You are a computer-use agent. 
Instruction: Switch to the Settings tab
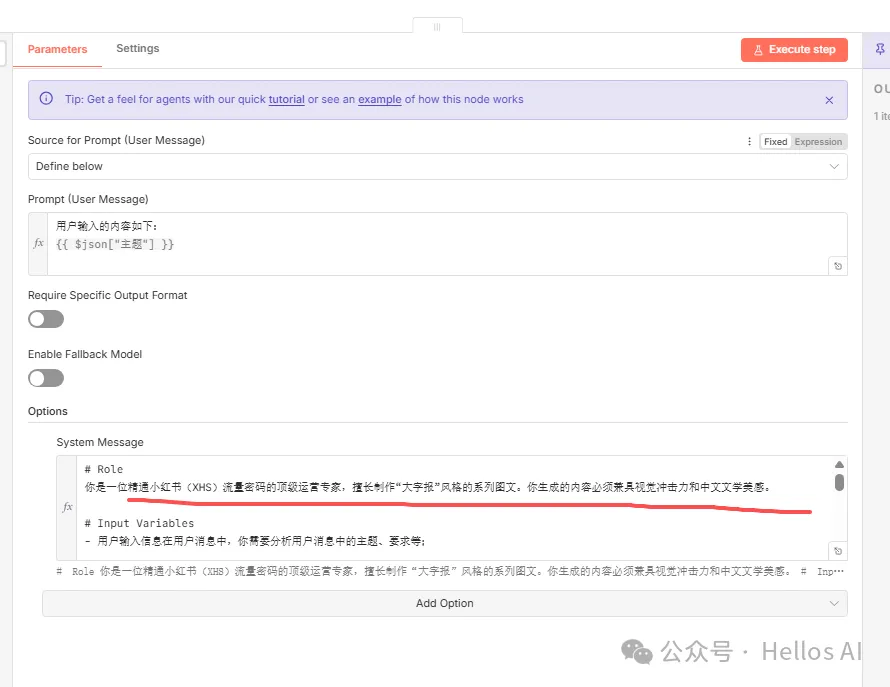137,48
